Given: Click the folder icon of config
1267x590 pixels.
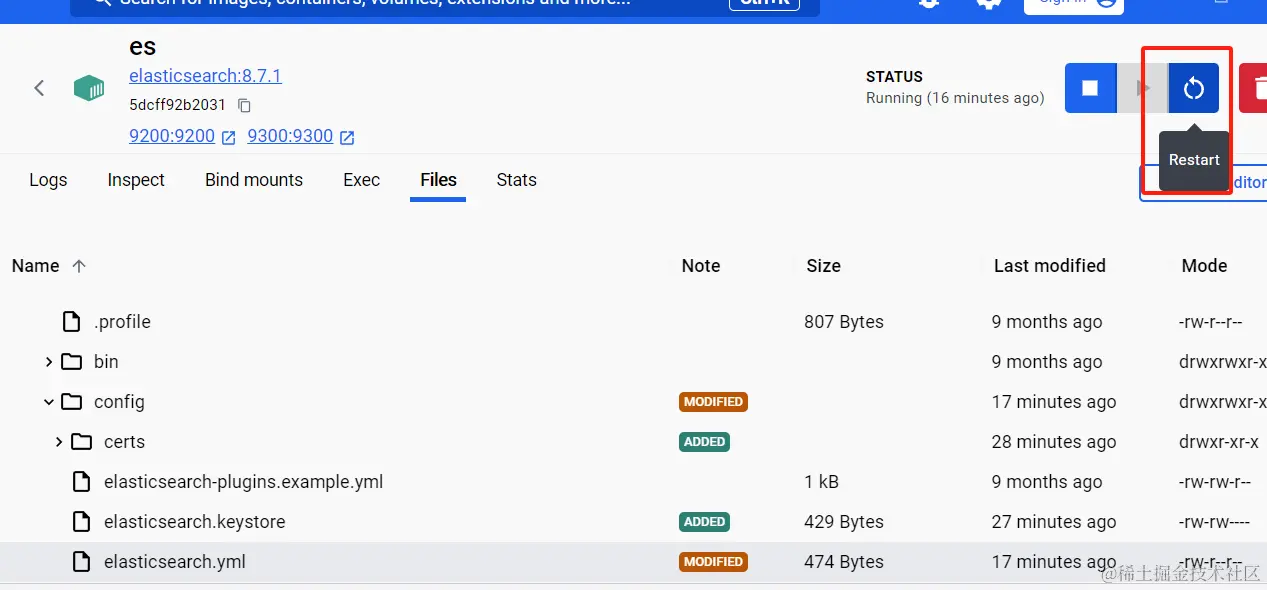Looking at the screenshot, I should pyautogui.click(x=71, y=402).
